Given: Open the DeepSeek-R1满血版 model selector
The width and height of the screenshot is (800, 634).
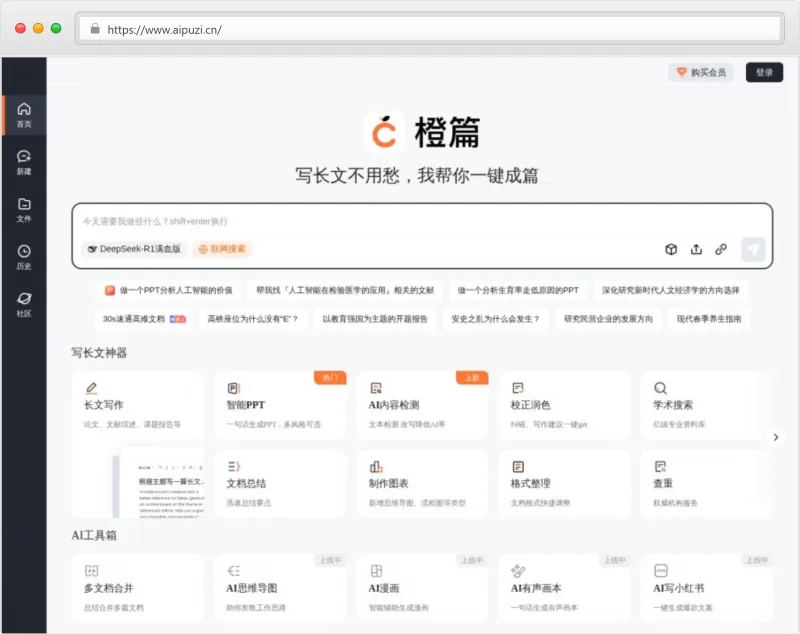Looking at the screenshot, I should (x=134, y=249).
